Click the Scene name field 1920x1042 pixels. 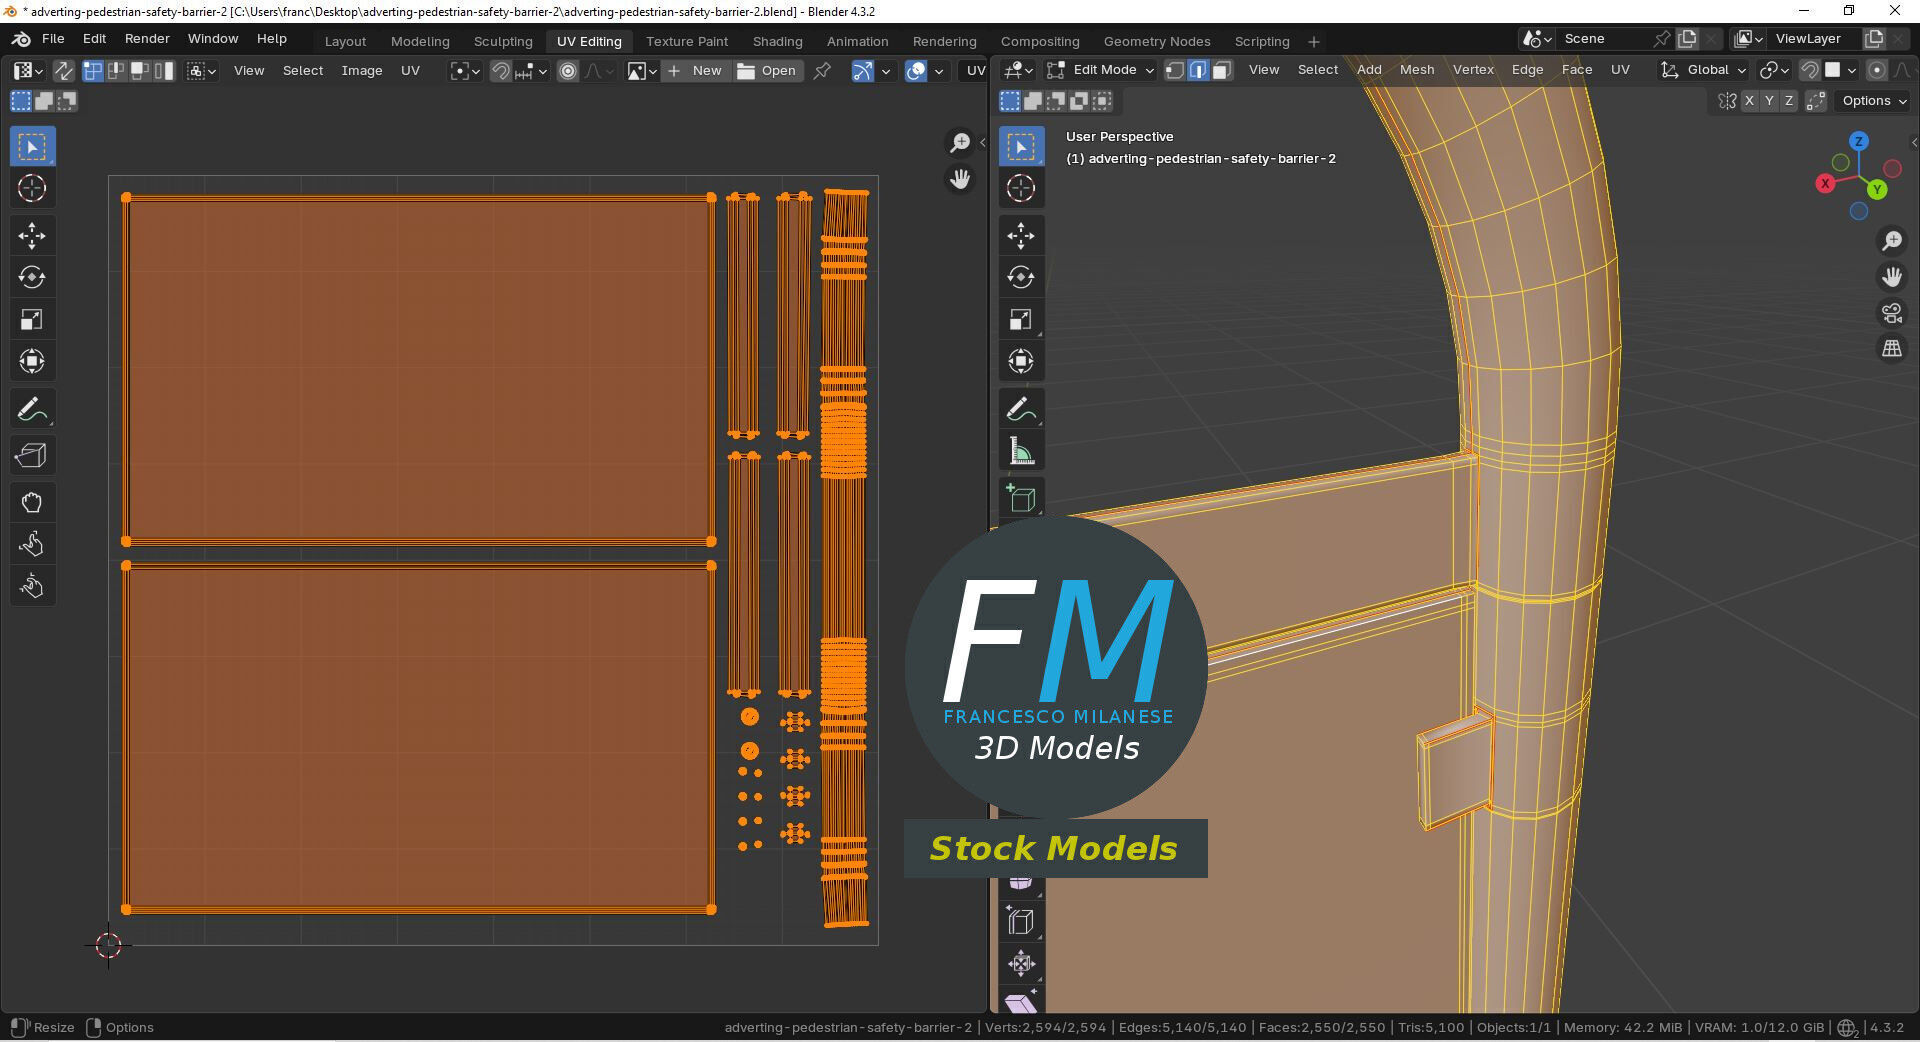tap(1605, 39)
